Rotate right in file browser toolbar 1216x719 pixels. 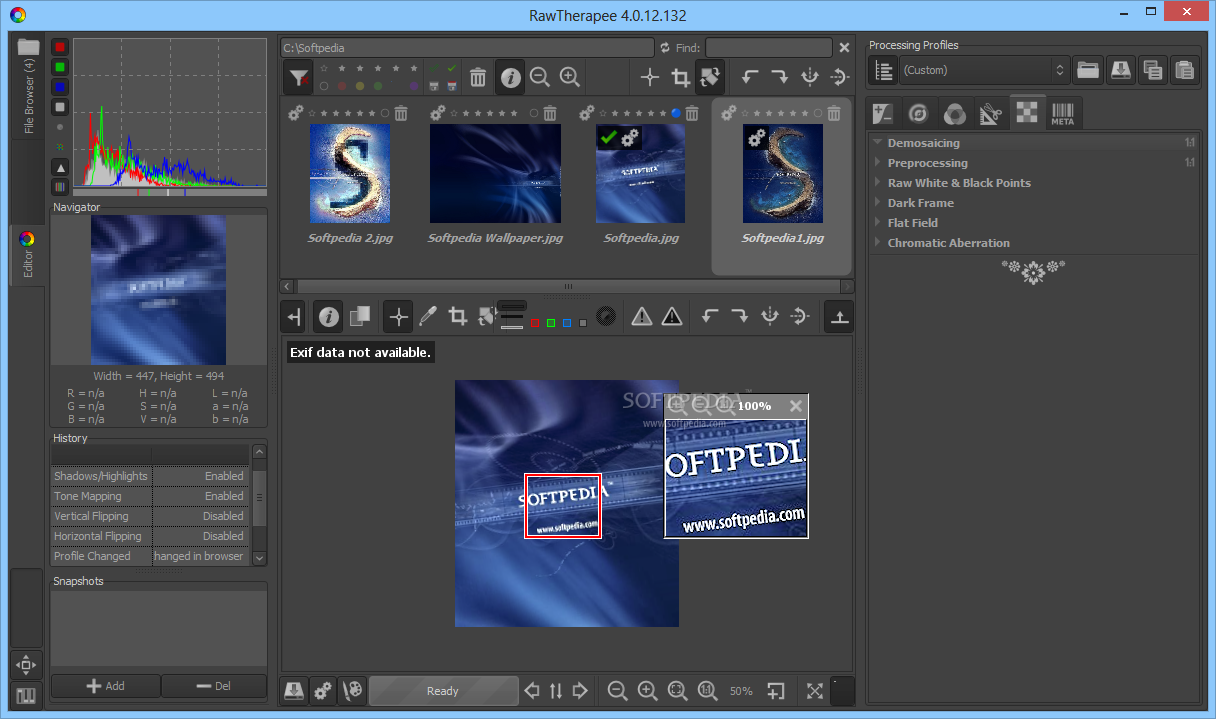click(780, 77)
